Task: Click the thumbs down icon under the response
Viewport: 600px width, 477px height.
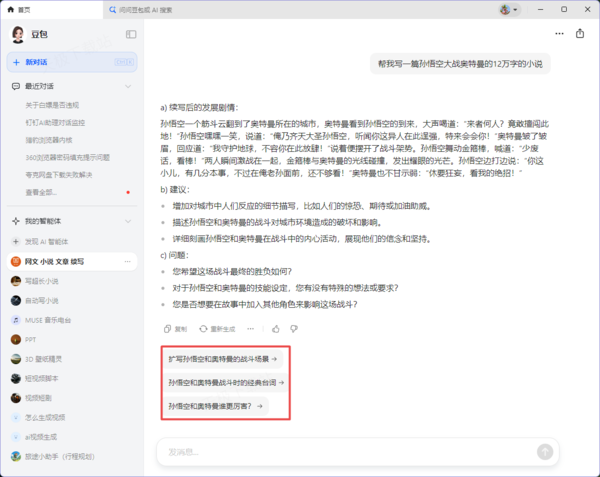Action: click(x=293, y=328)
